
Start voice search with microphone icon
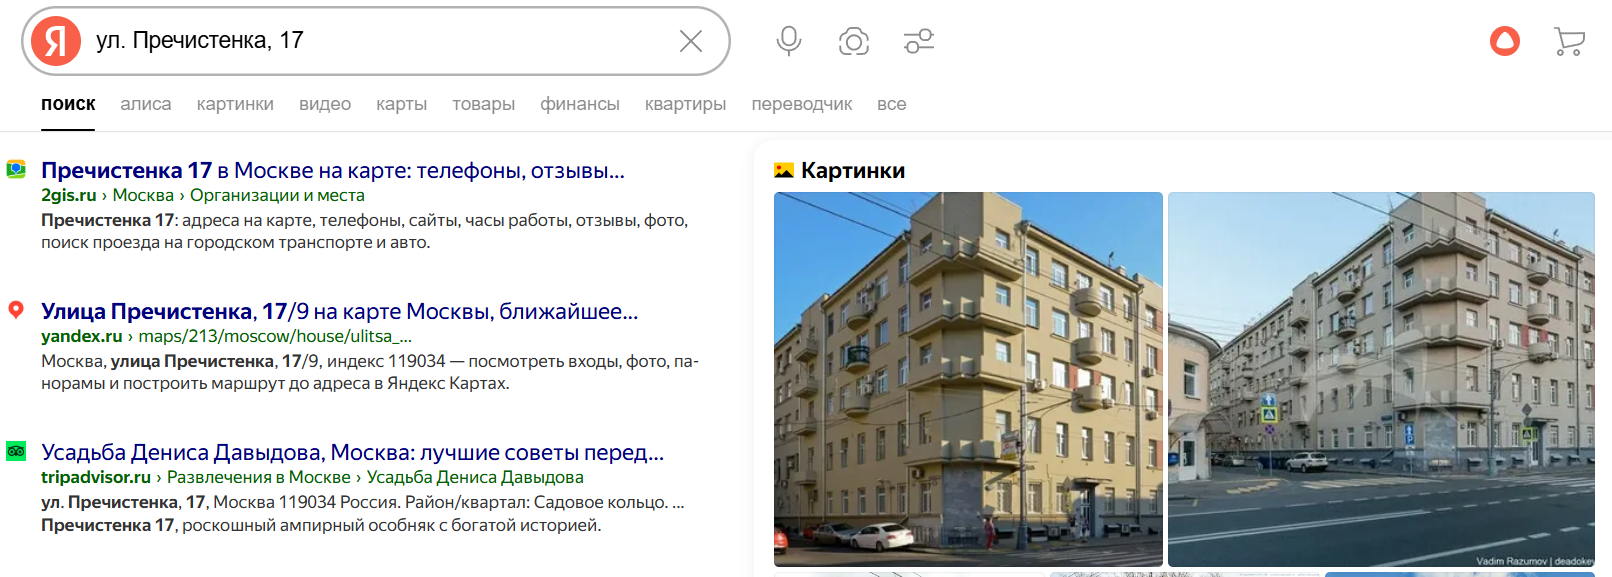[789, 41]
